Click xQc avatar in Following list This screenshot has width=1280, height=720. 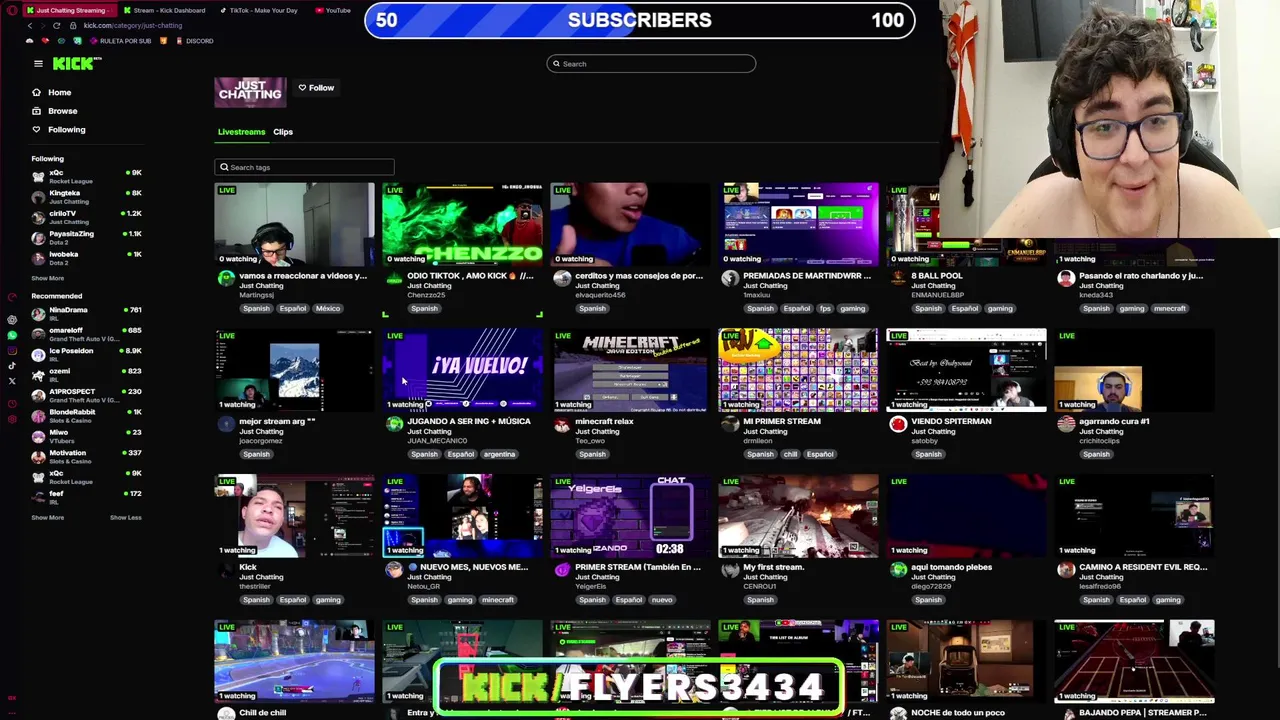pos(38,176)
